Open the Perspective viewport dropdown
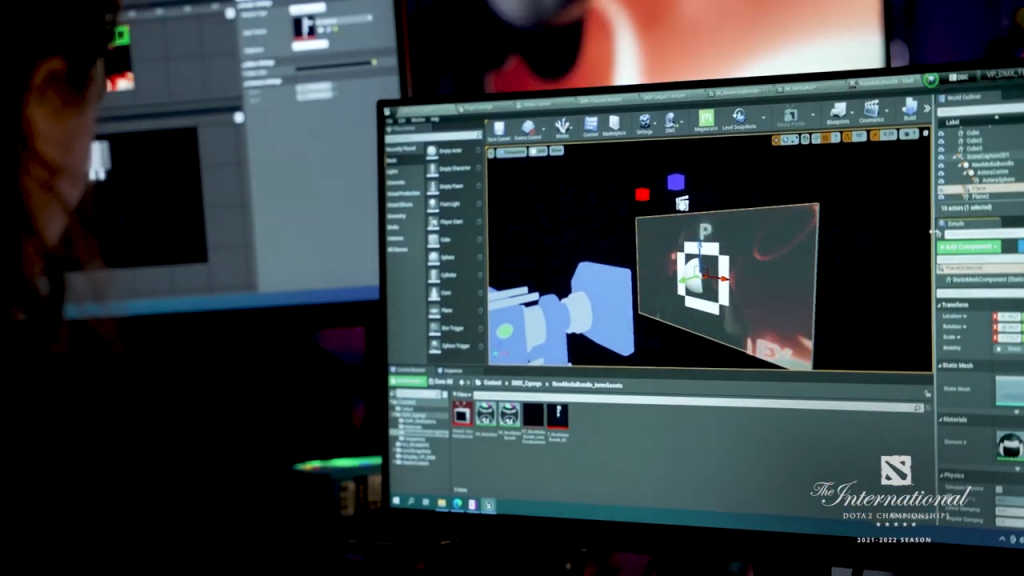Screen dimensions: 1024x576 tap(514, 150)
